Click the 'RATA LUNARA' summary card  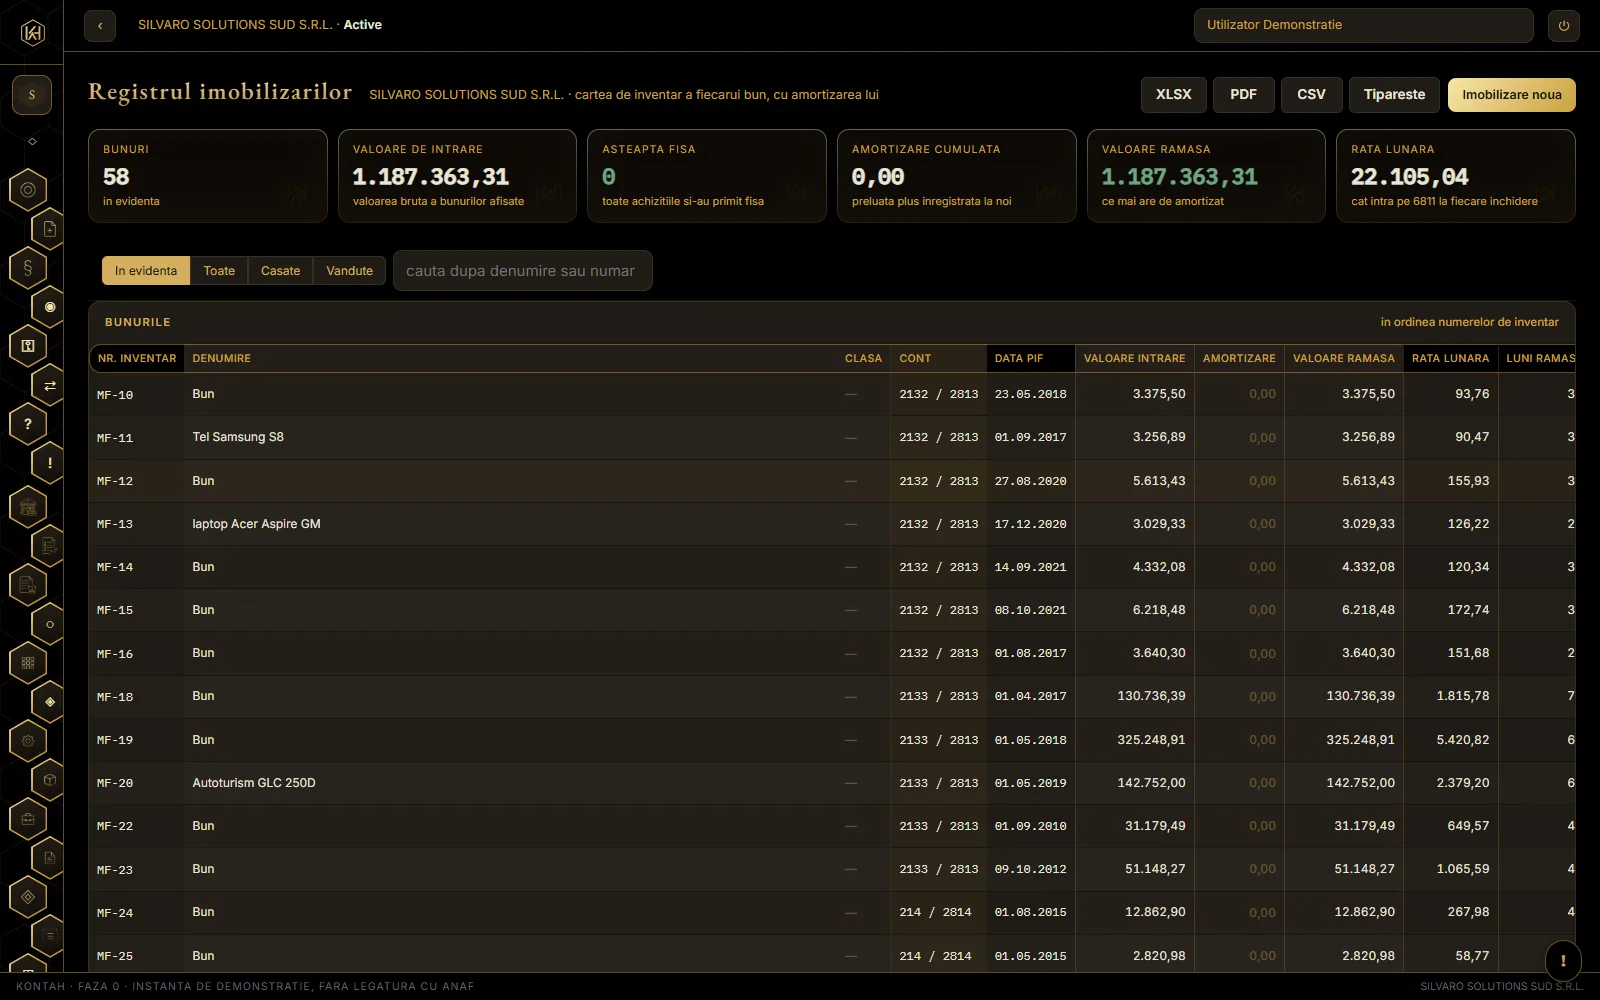(x=1456, y=176)
